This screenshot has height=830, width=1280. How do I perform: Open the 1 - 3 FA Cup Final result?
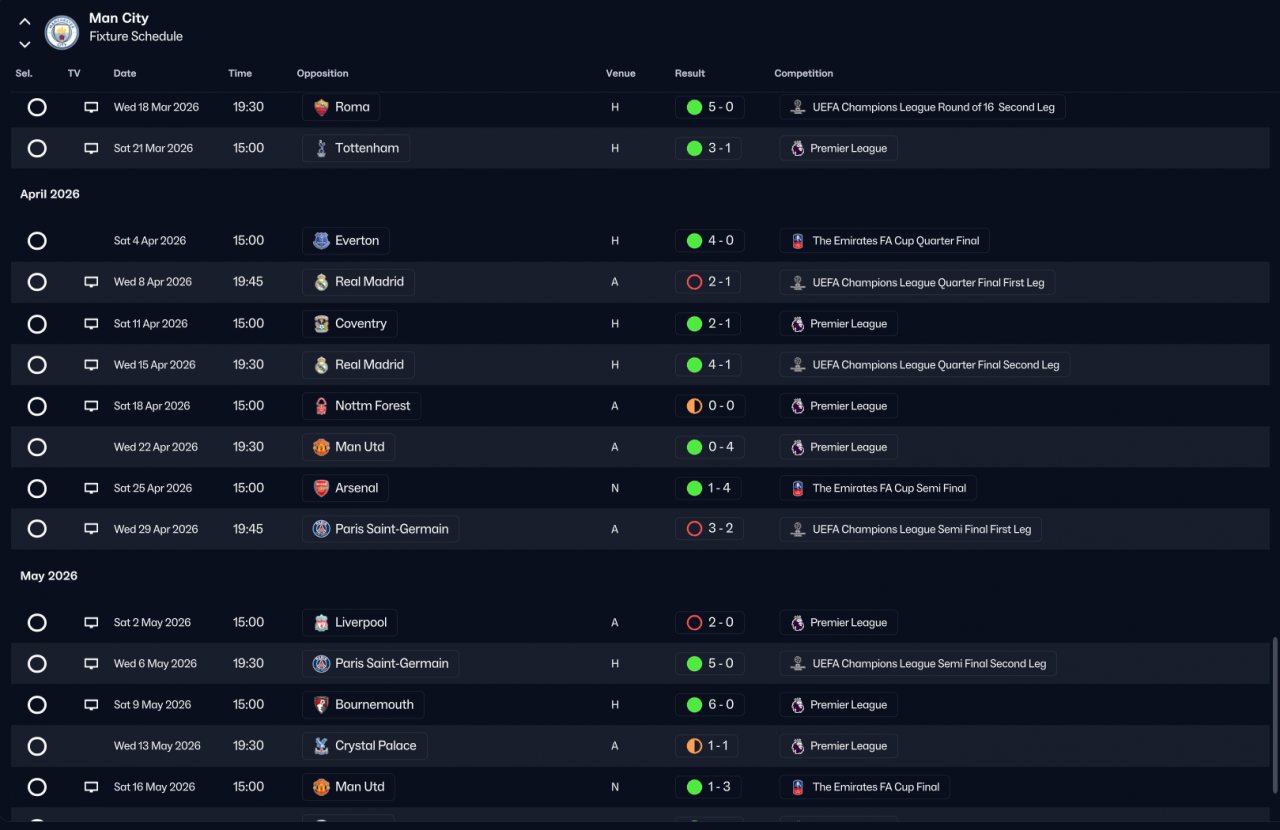point(709,787)
